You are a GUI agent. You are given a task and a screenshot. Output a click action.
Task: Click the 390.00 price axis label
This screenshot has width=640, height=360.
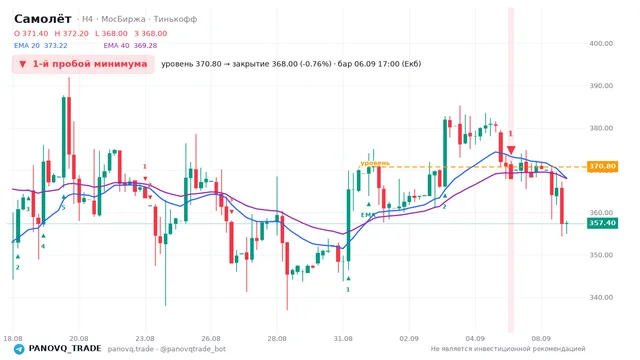(x=601, y=86)
